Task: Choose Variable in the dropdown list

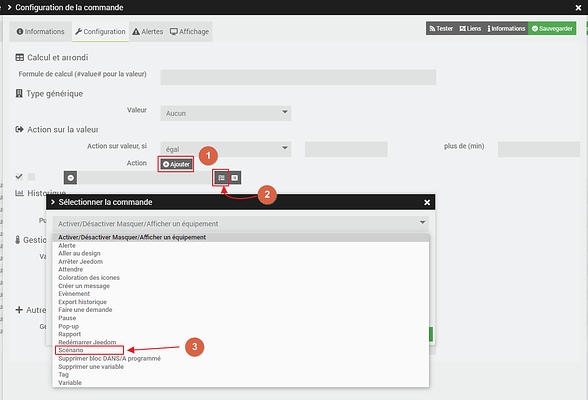Action: 70,383
